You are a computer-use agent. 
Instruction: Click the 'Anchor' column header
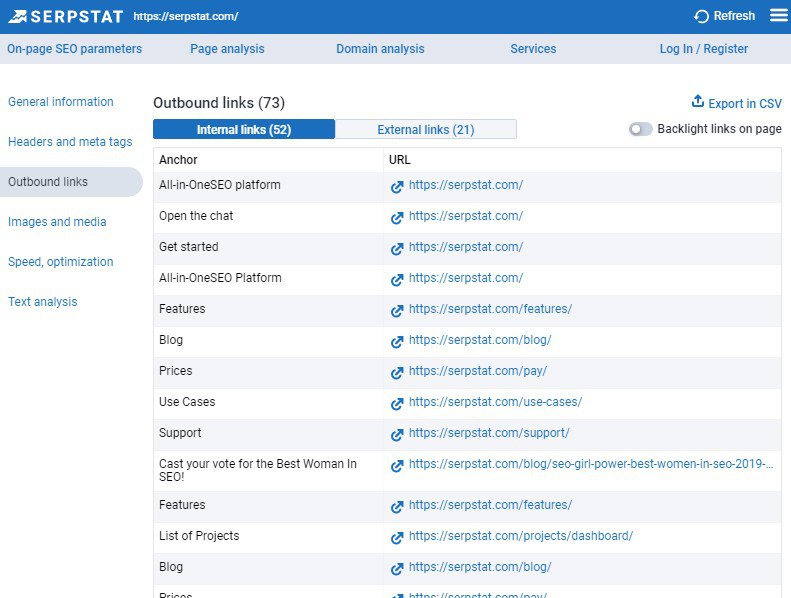click(x=178, y=160)
